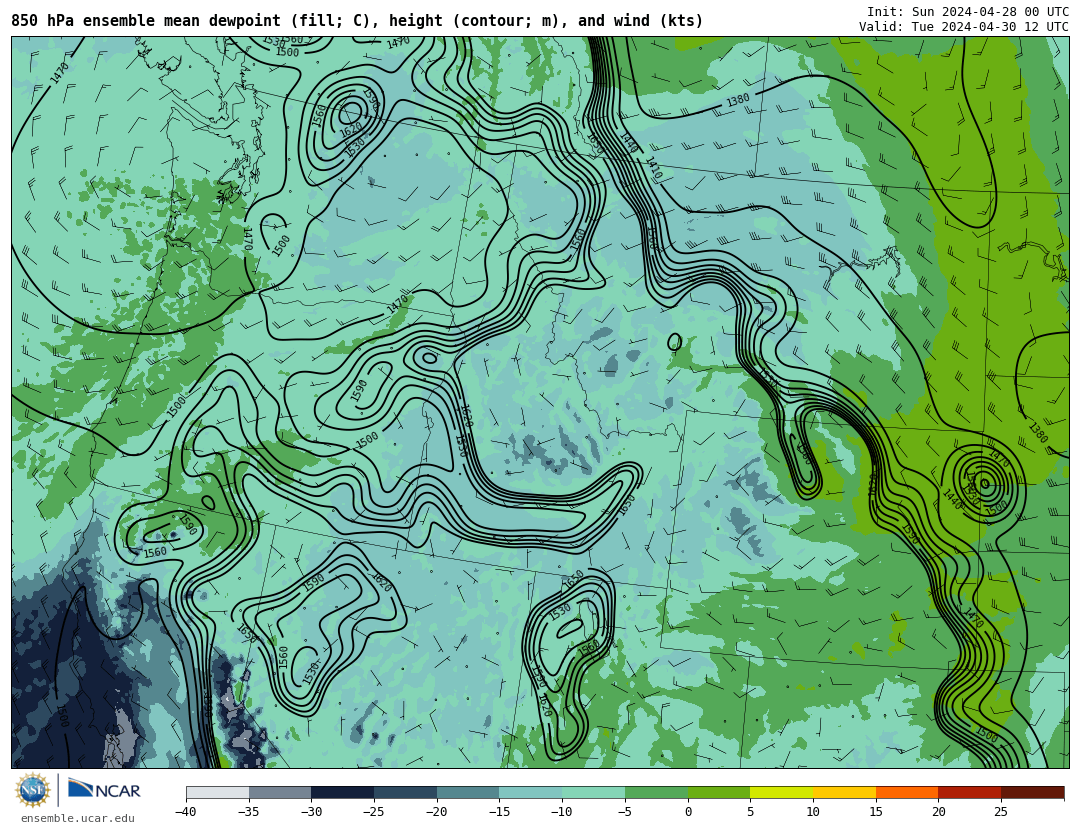This screenshot has height=831, width=1080.
Task: Click the NSF logo emblem
Action: (32, 790)
